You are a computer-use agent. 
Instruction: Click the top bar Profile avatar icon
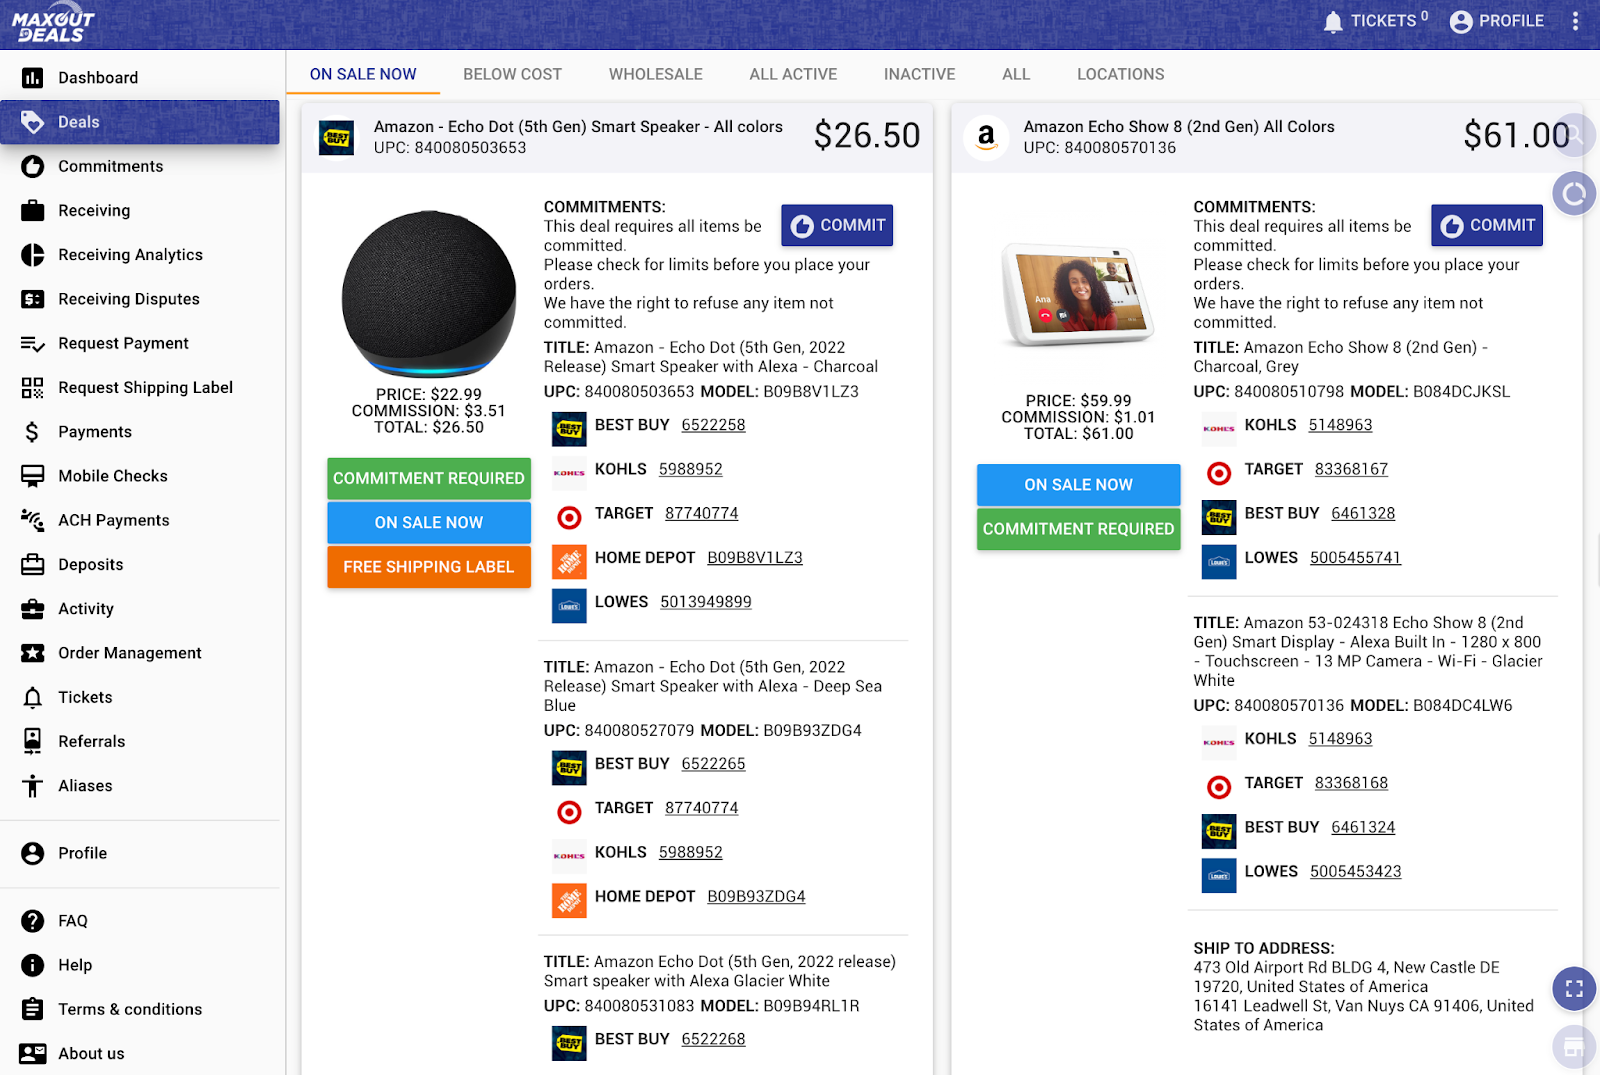point(1461,22)
